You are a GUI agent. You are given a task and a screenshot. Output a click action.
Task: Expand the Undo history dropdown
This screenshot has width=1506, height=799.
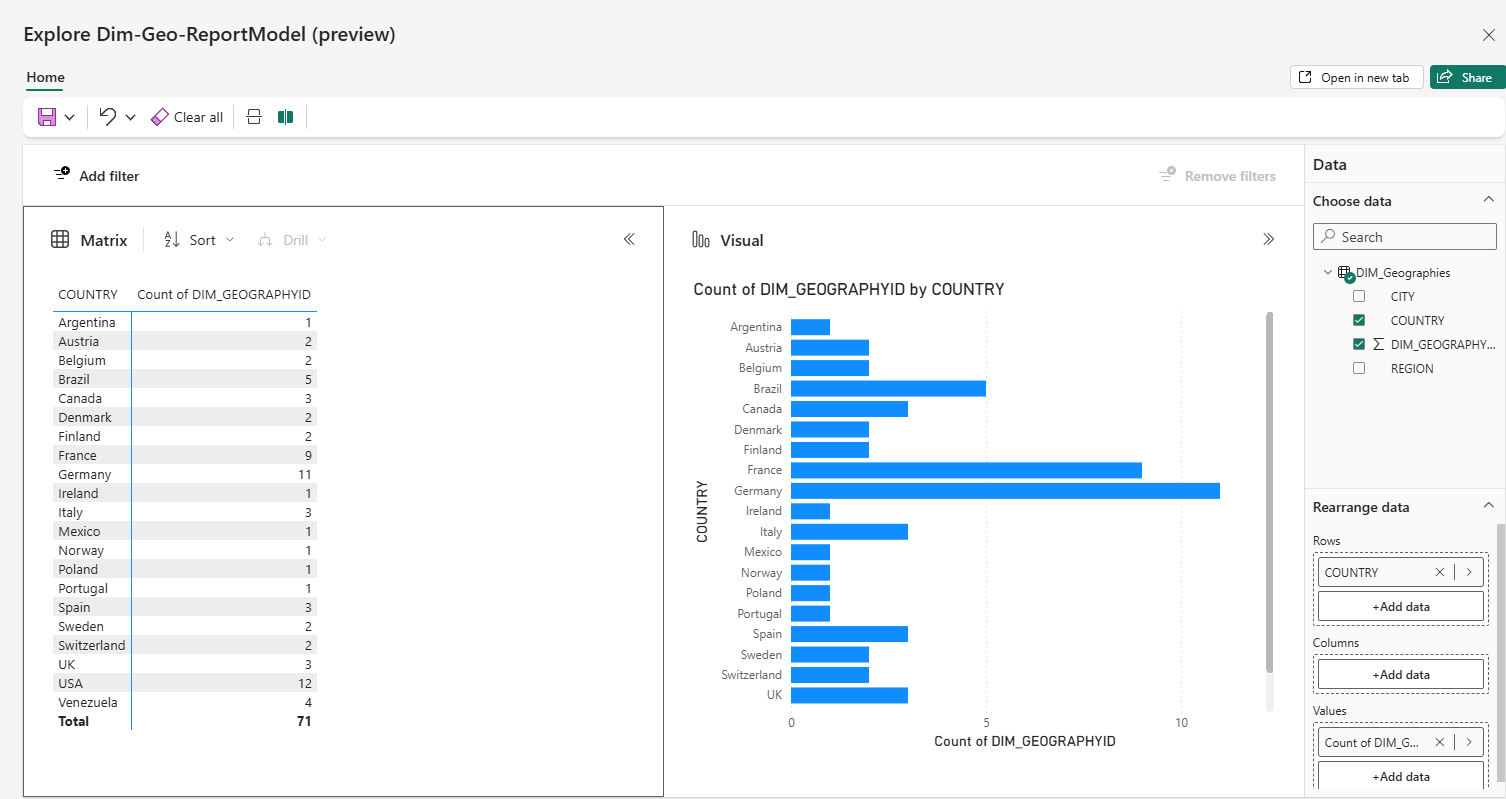128,116
